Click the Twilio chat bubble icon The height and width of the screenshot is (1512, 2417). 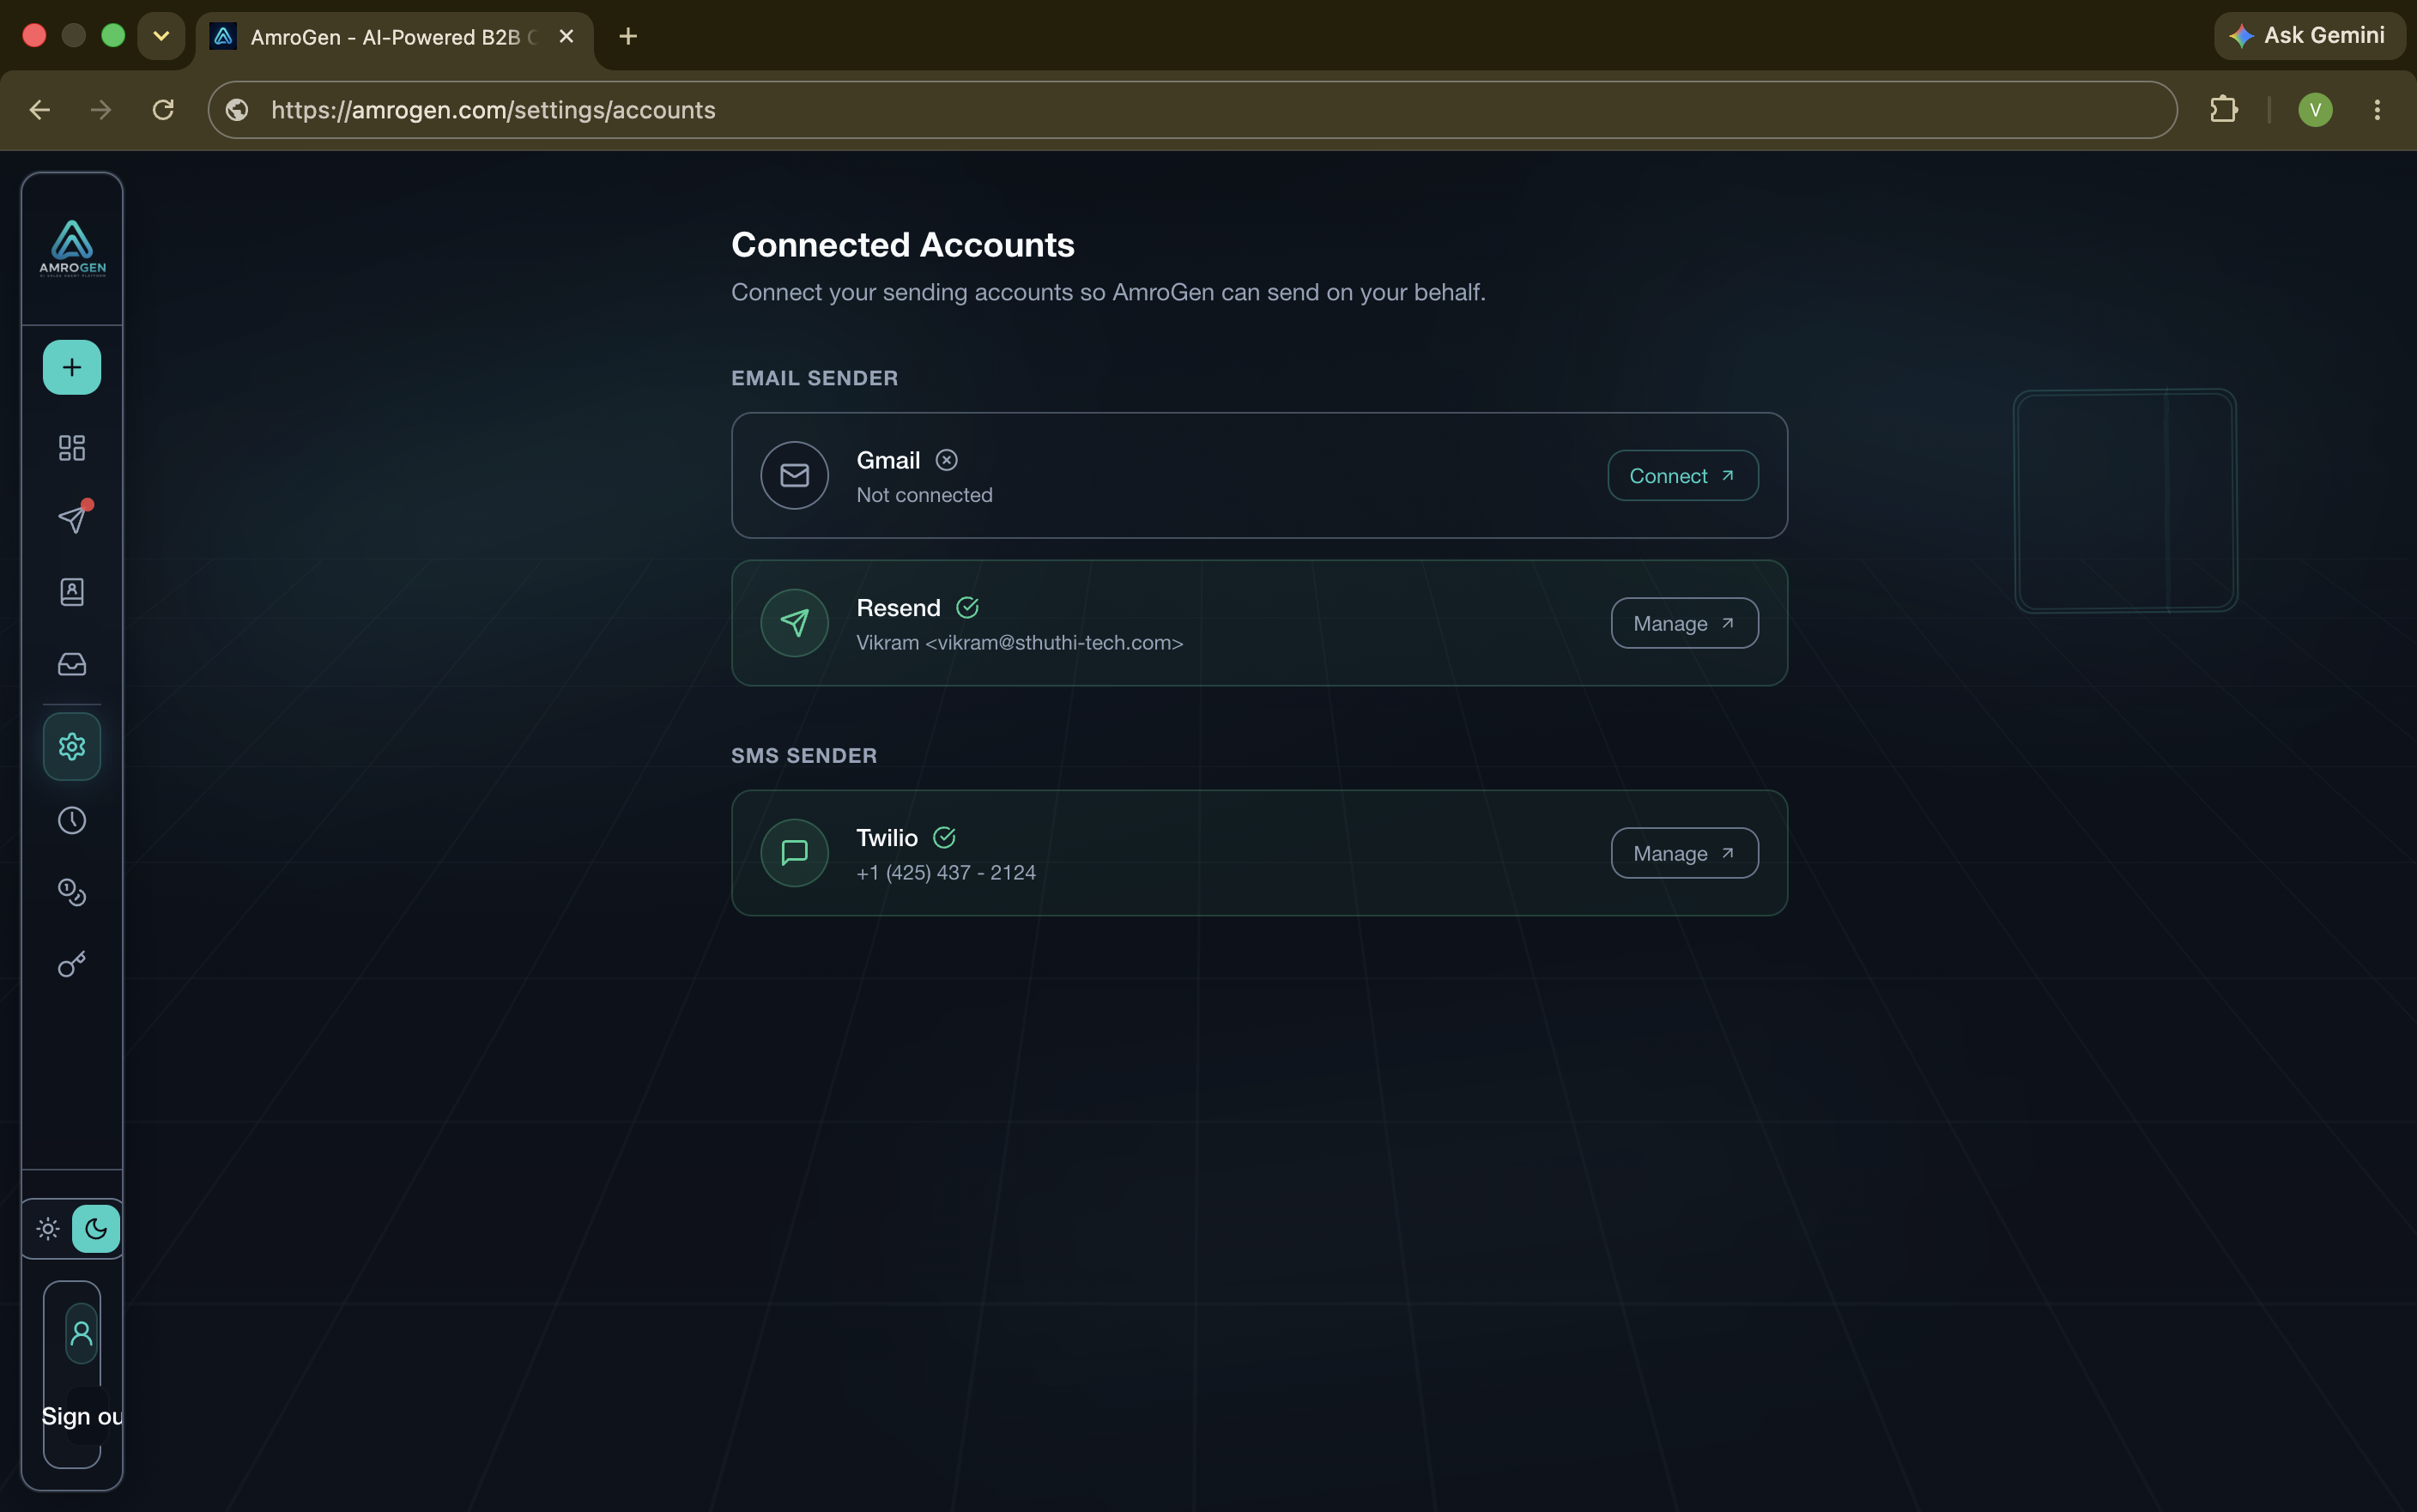tap(794, 853)
